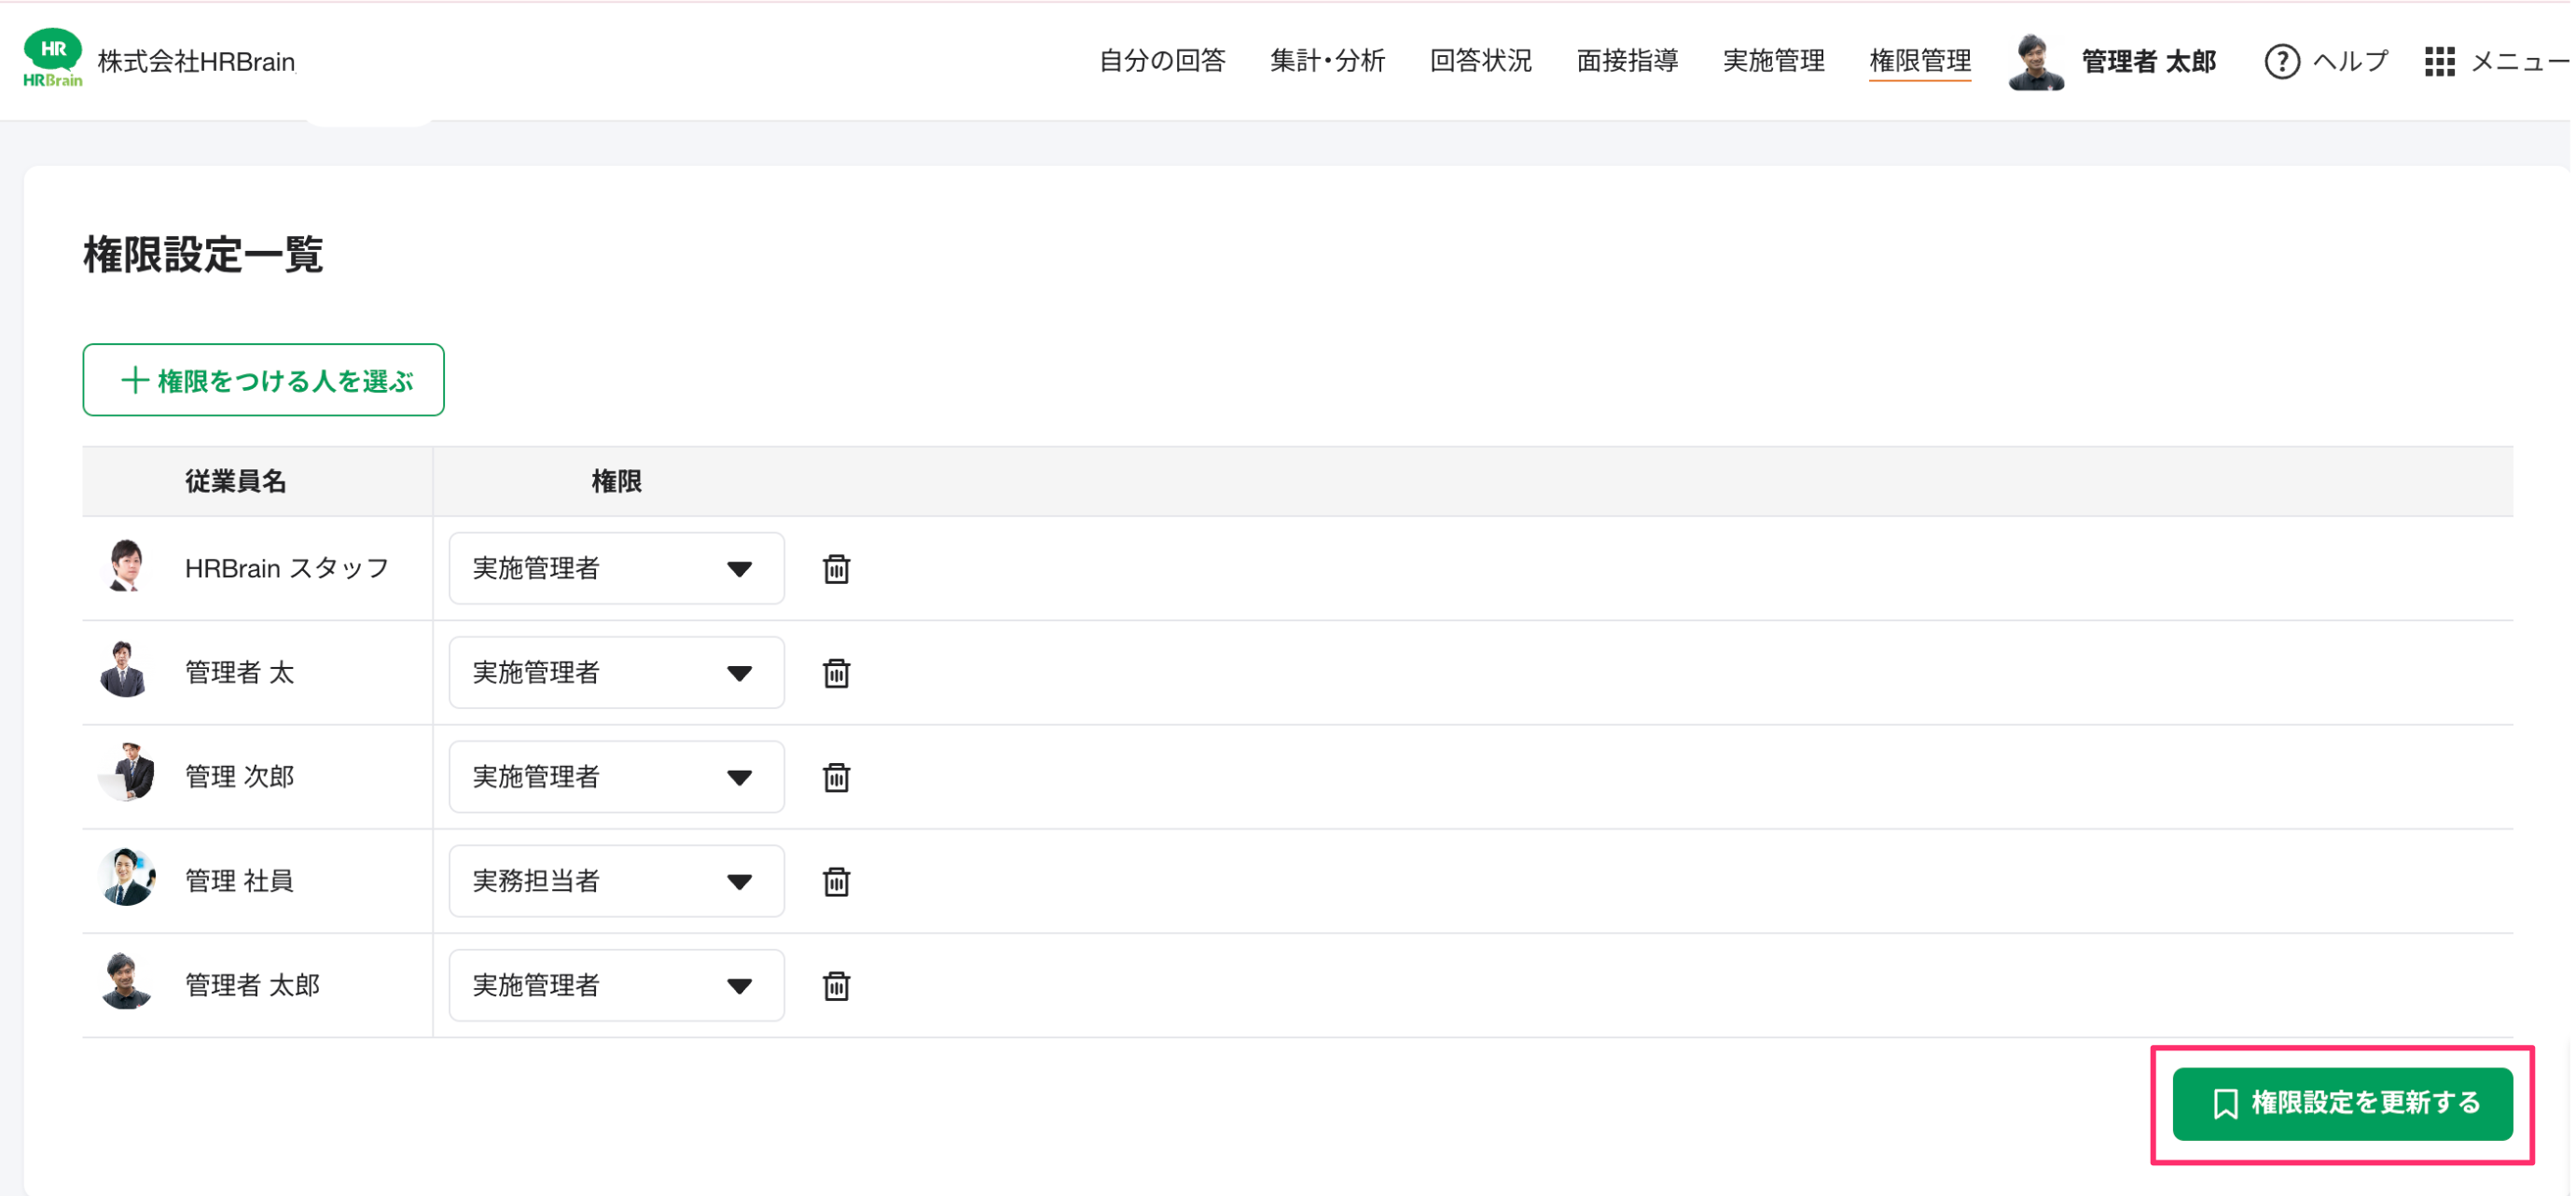This screenshot has width=2576, height=1196.
Task: Click 権限をつける人を選ぶ button
Action: [x=263, y=380]
